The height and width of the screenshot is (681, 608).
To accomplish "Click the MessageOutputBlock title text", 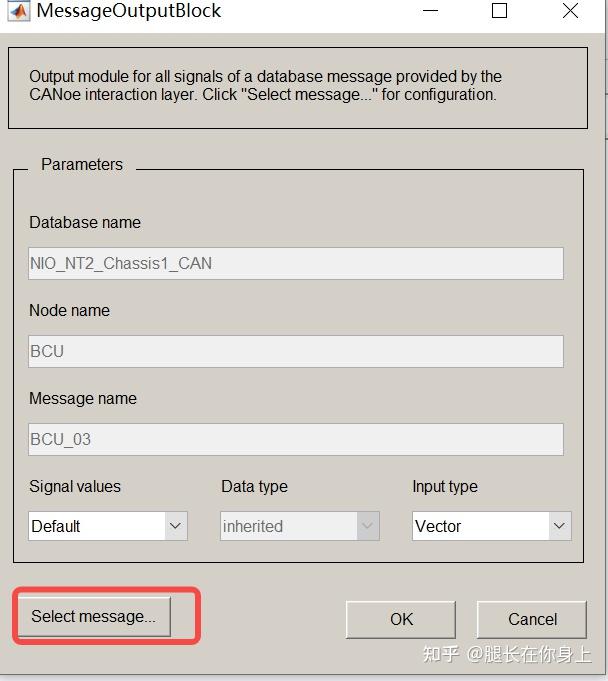I will 129,10.
